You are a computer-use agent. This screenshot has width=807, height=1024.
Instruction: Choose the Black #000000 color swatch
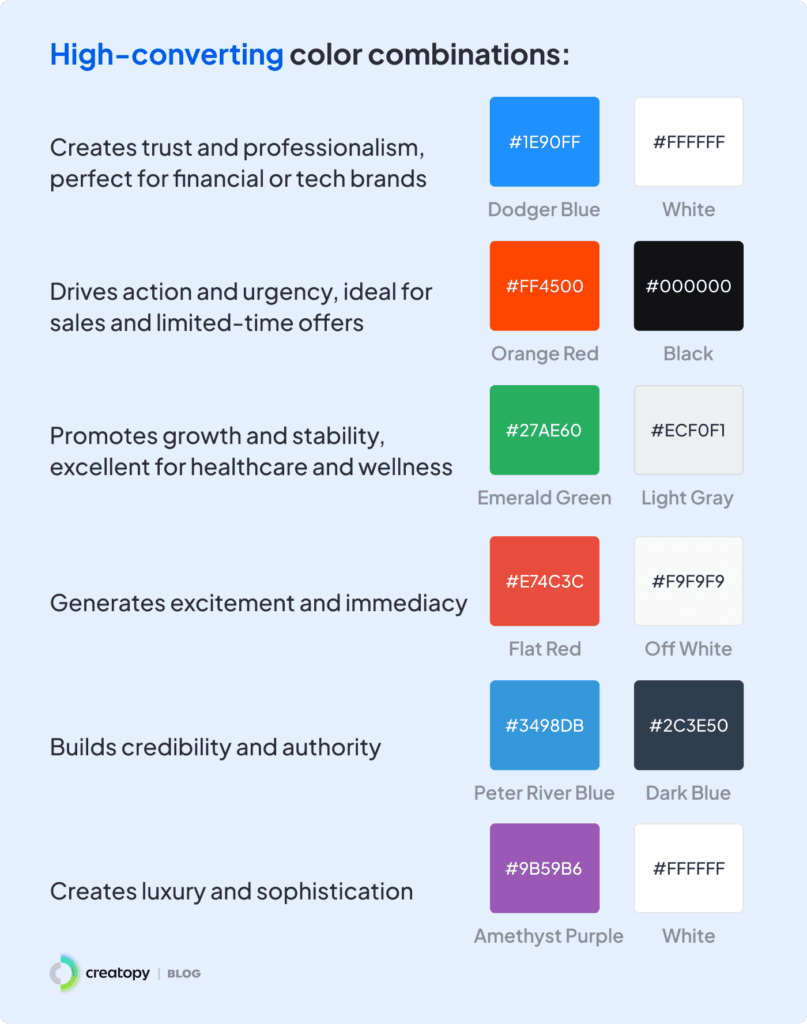tap(688, 286)
